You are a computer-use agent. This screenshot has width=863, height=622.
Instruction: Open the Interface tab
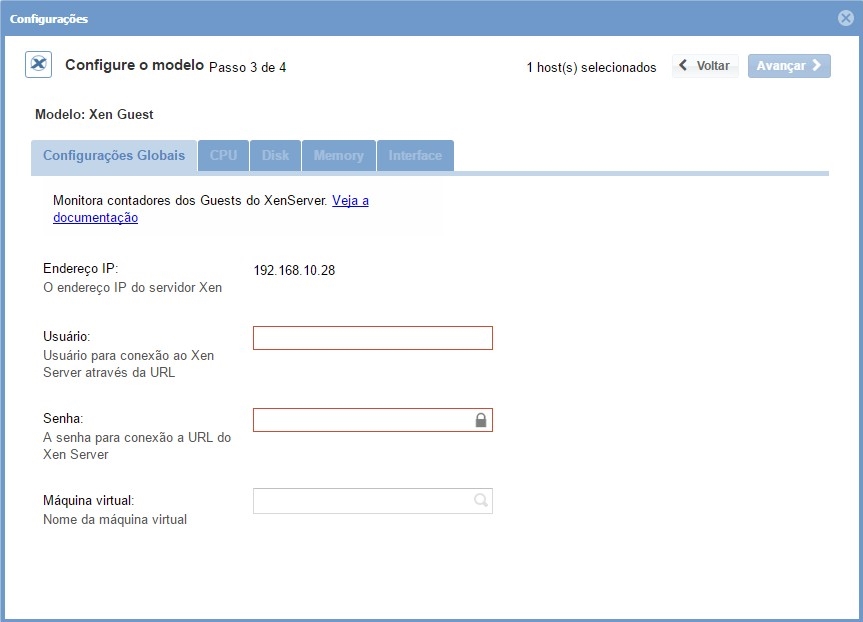[415, 156]
